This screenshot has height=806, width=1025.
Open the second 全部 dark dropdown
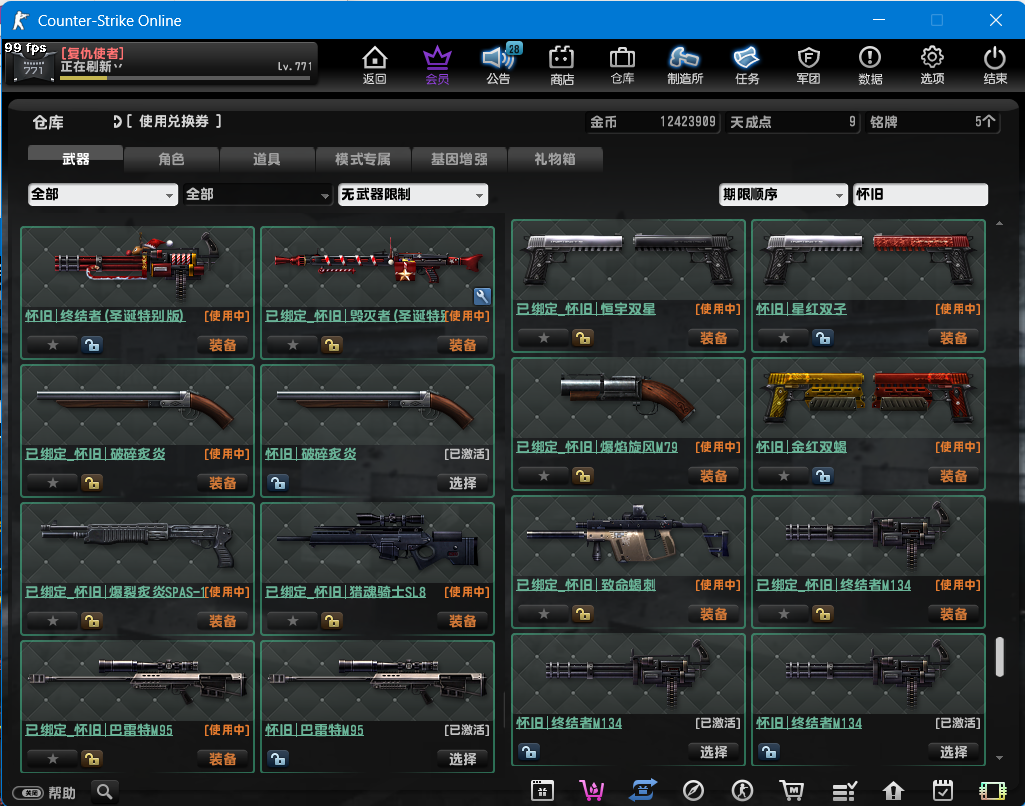tap(258, 194)
